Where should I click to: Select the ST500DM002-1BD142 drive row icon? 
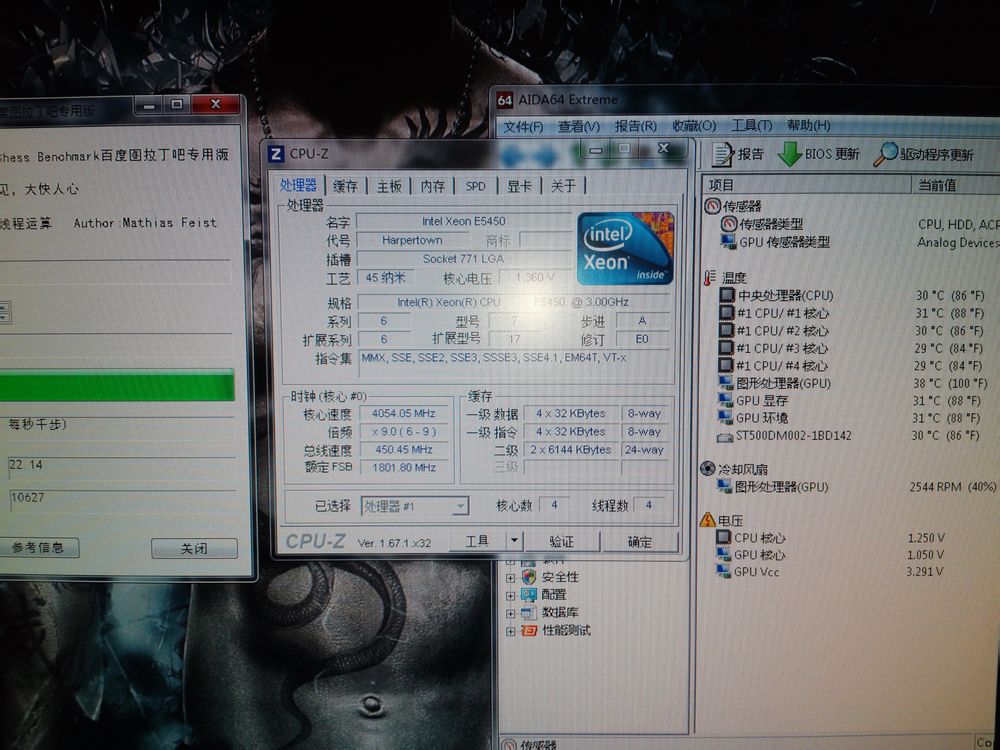(x=725, y=437)
